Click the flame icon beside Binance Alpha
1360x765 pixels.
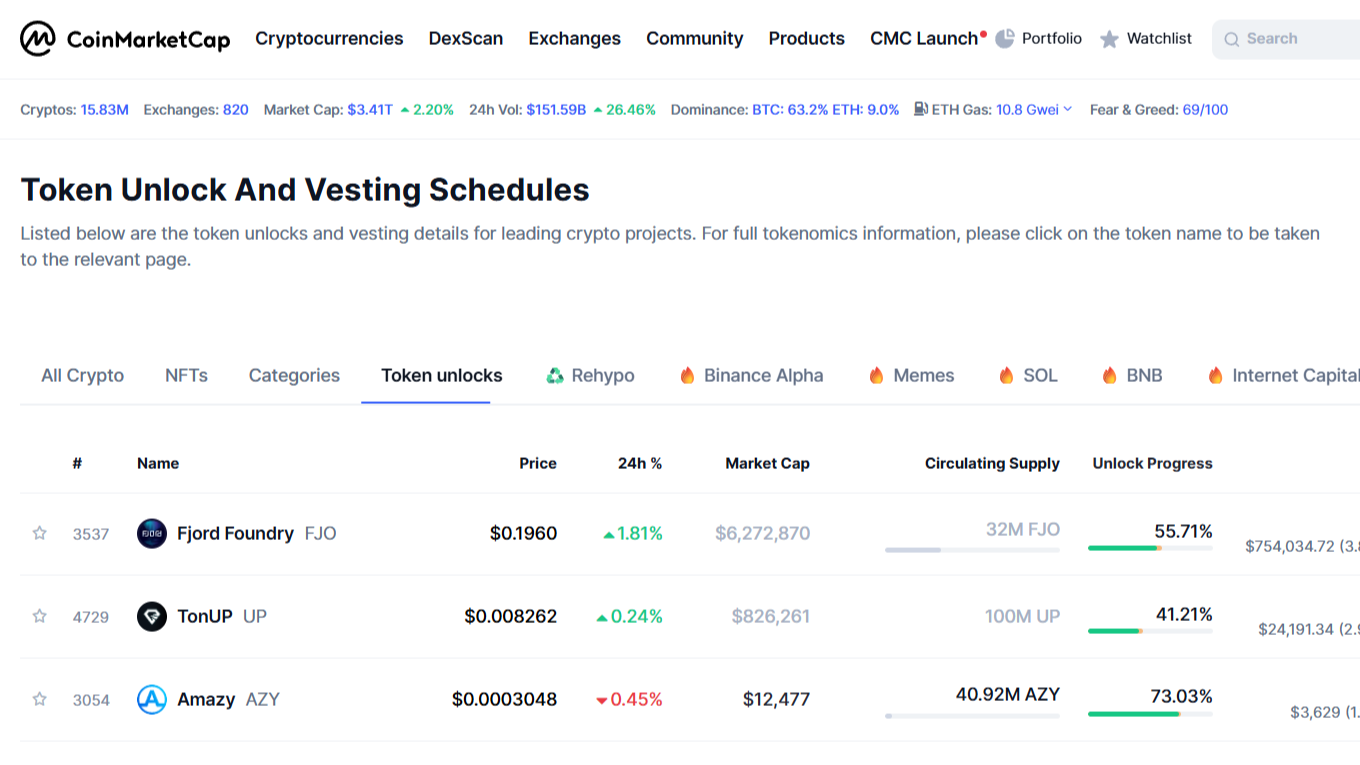coord(687,376)
